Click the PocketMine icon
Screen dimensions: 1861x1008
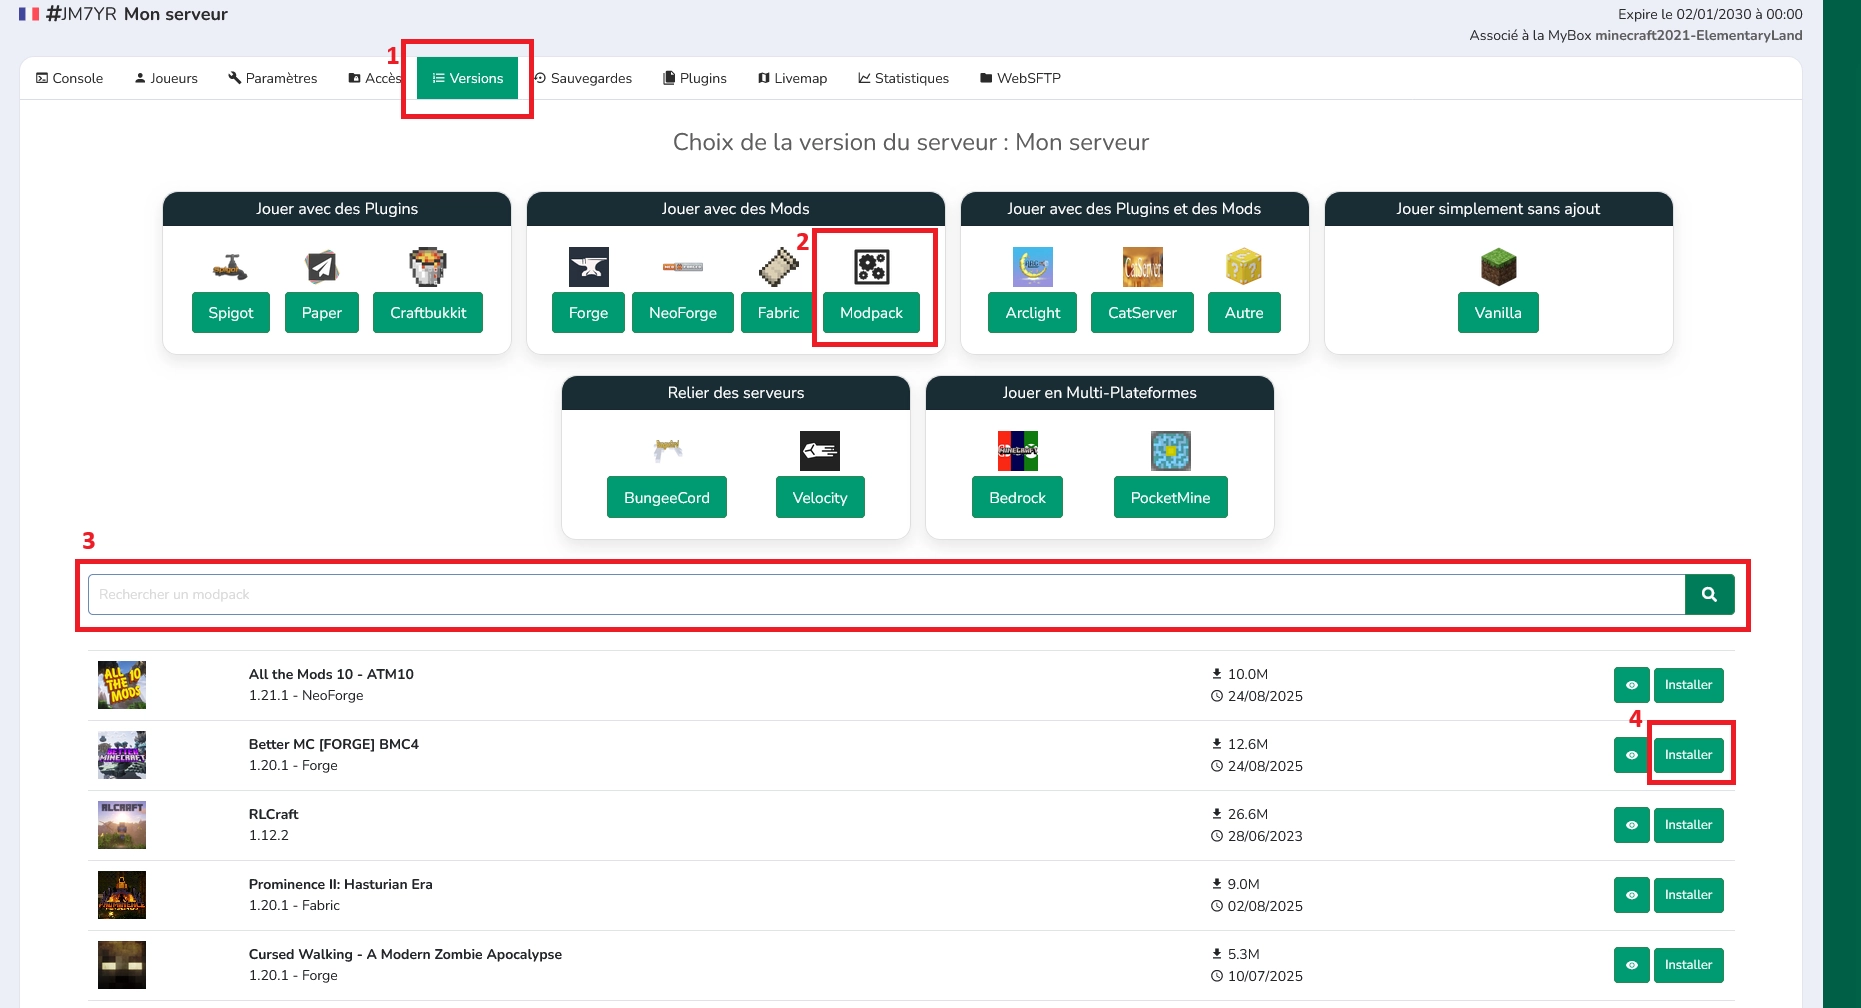pos(1171,451)
